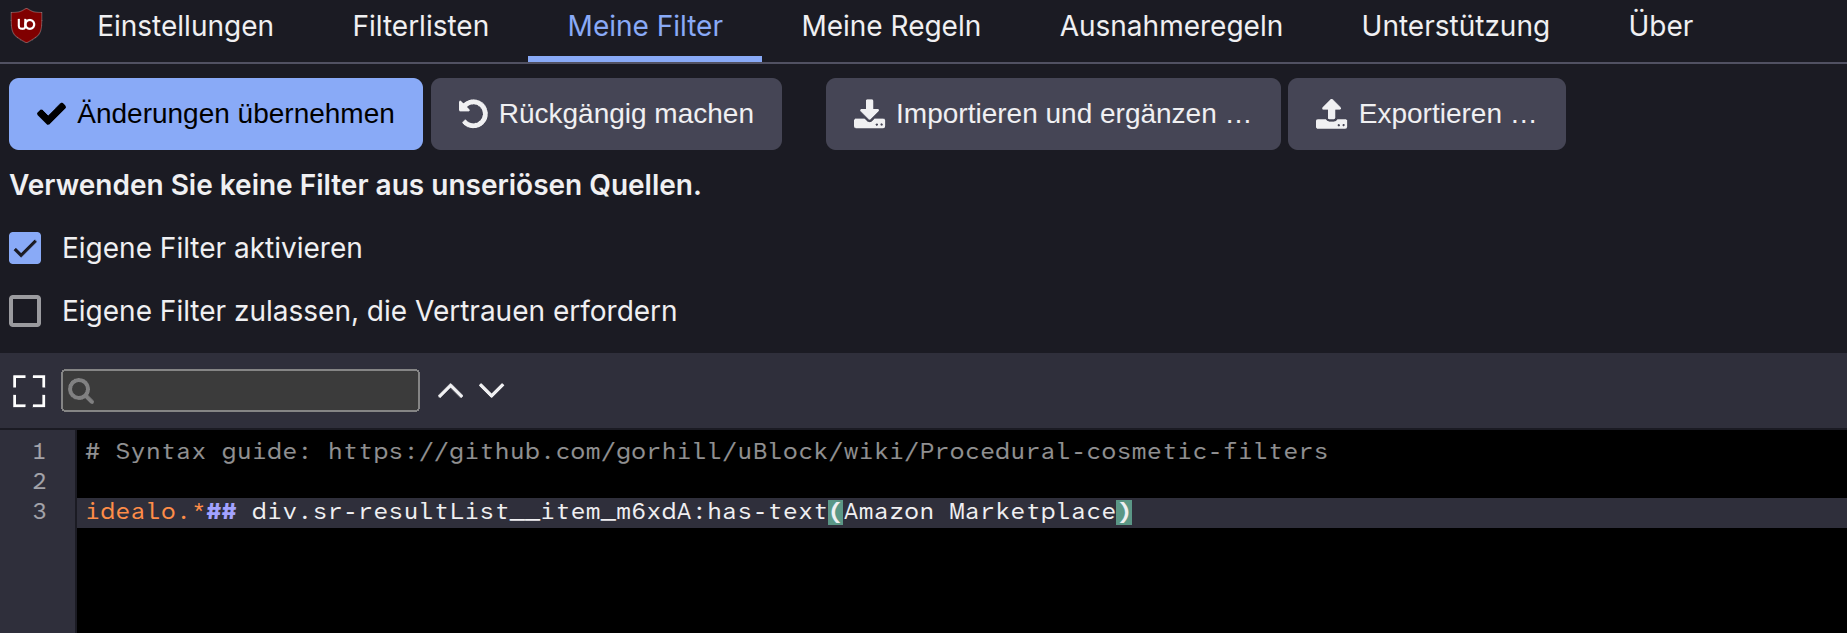The image size is (1847, 633).
Task: Click the Syntax guide comment line
Action: click(x=706, y=451)
